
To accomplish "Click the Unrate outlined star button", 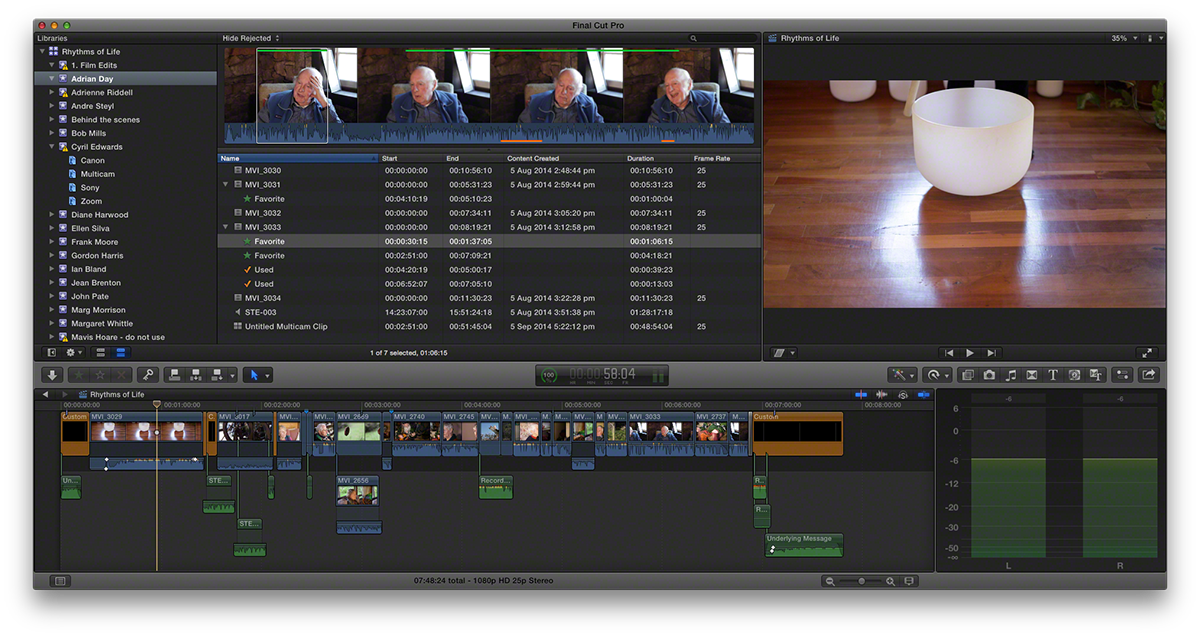I will coord(100,375).
